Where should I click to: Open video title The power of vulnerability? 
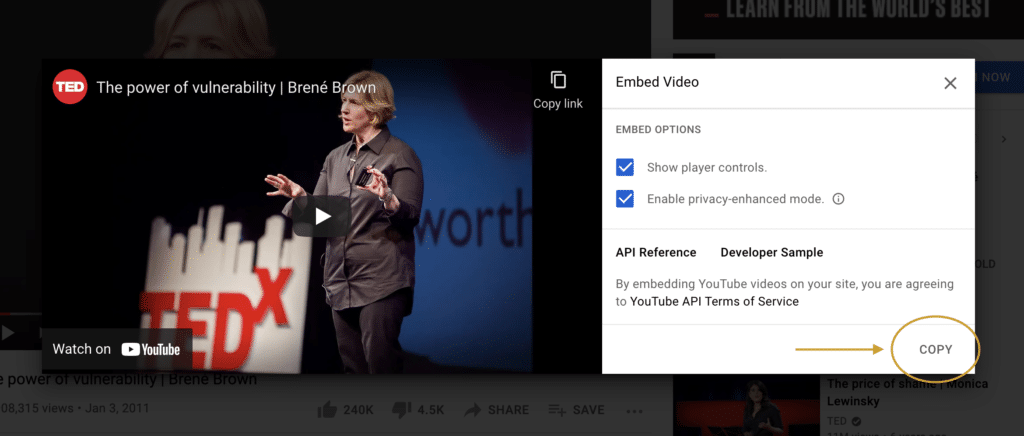[236, 87]
